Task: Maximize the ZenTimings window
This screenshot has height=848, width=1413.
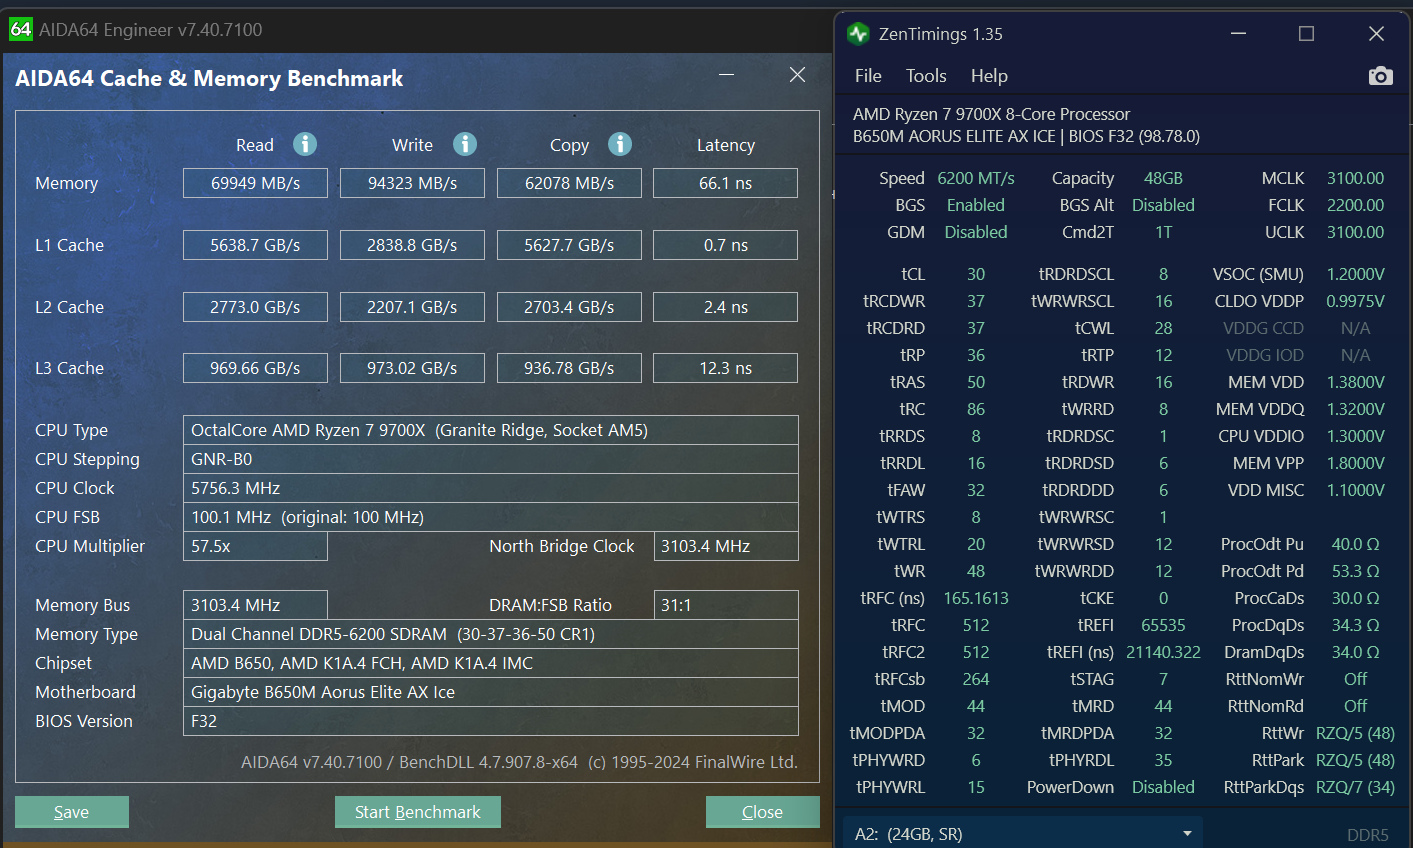Action: click(1306, 34)
